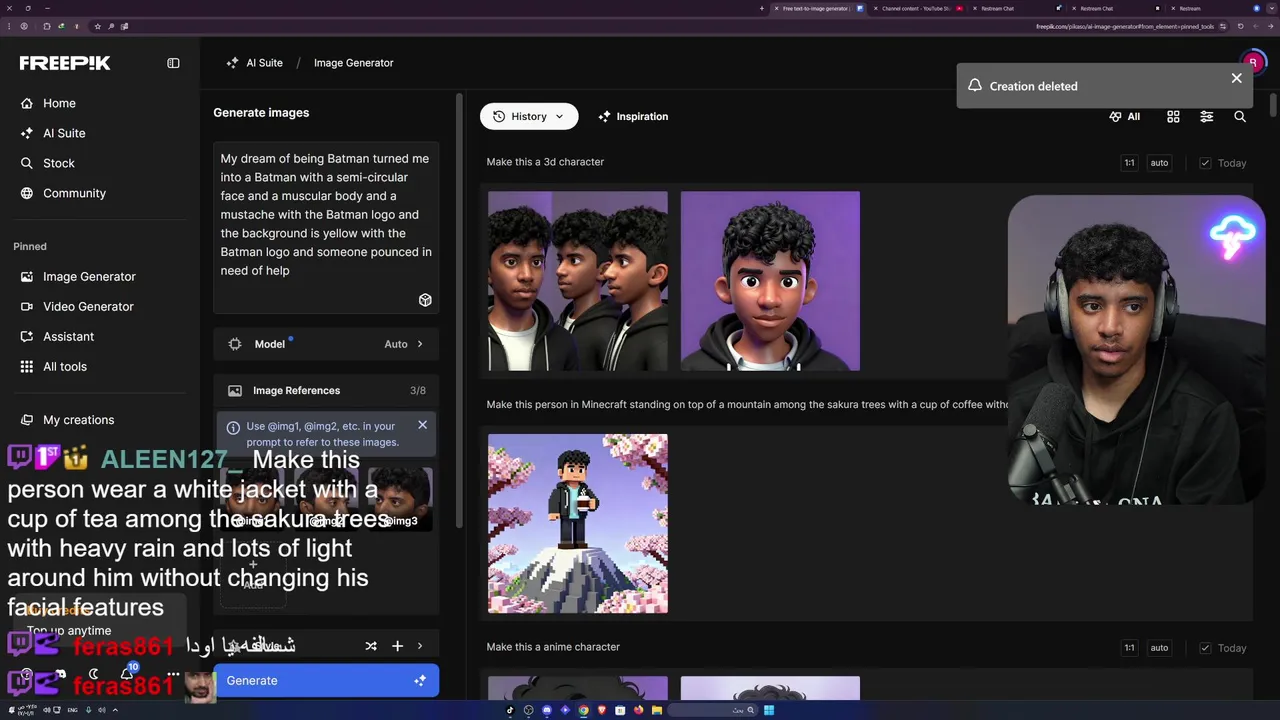Image resolution: width=1280 pixels, height=720 pixels.
Task: Click the Image Generator breadcrumb
Action: [353, 63]
